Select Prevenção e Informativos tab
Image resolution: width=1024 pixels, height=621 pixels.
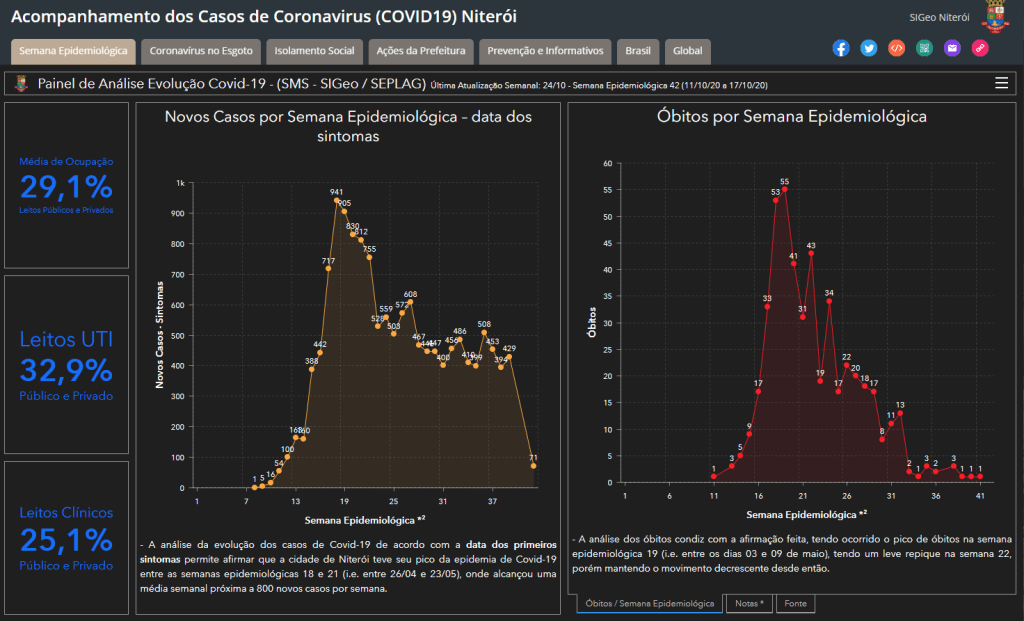click(x=545, y=51)
